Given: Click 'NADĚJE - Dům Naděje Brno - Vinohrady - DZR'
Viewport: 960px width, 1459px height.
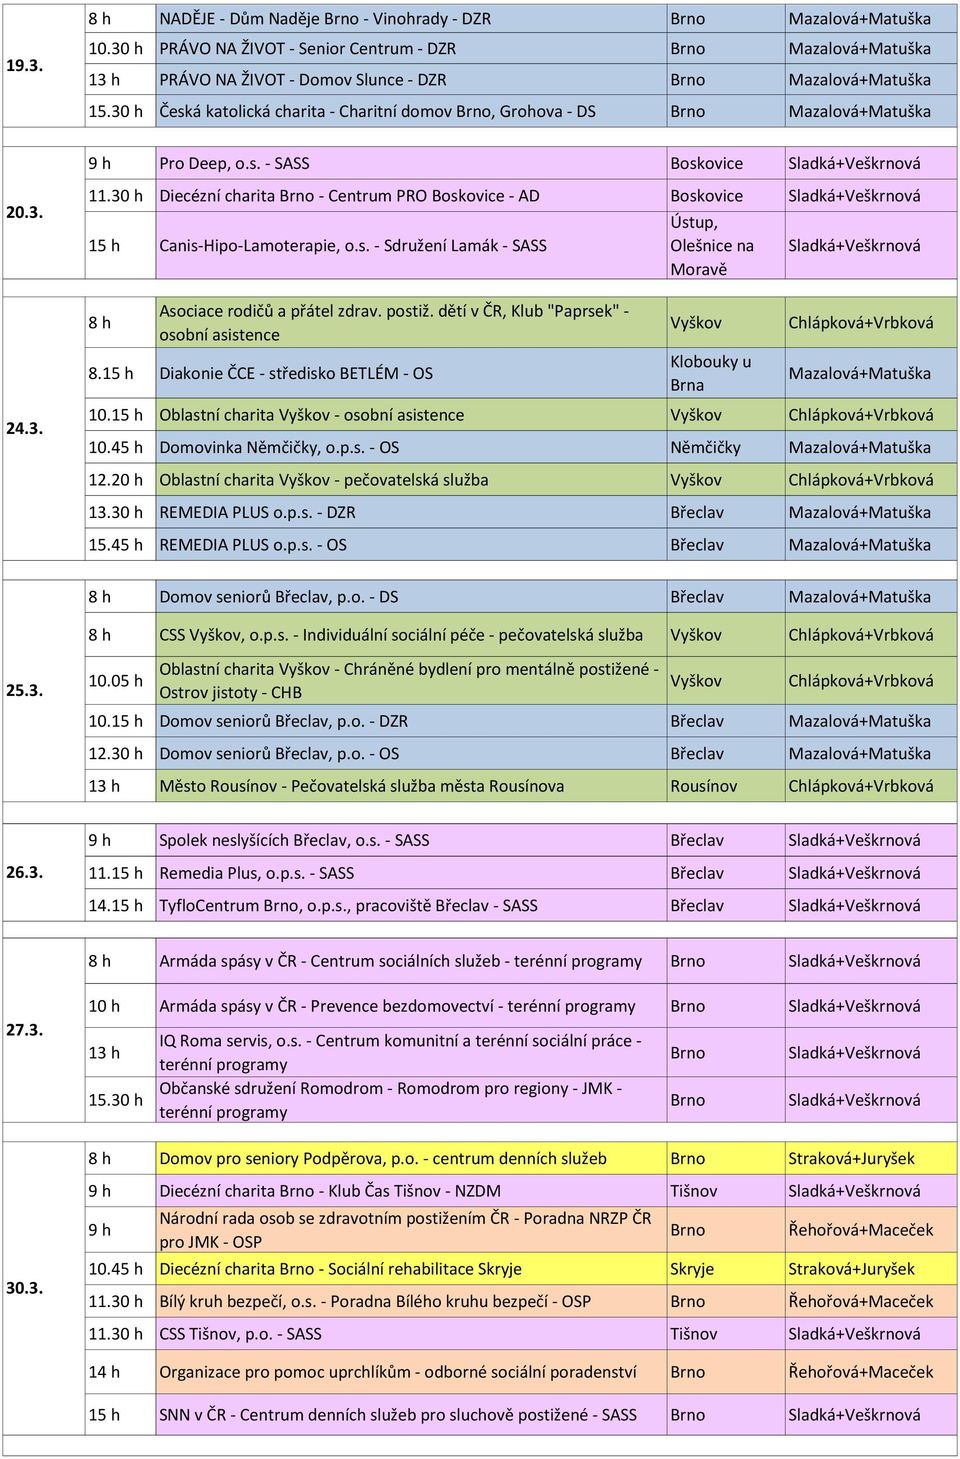Looking at the screenshot, I should tap(325, 18).
